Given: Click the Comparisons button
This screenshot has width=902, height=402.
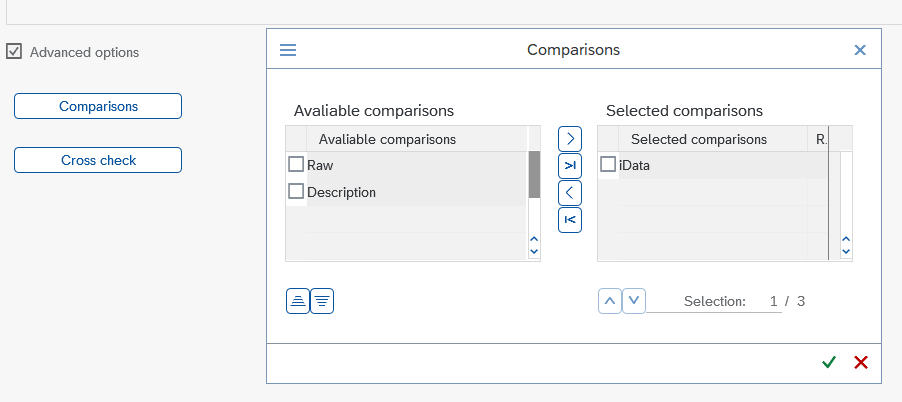Looking at the screenshot, I should [x=98, y=106].
